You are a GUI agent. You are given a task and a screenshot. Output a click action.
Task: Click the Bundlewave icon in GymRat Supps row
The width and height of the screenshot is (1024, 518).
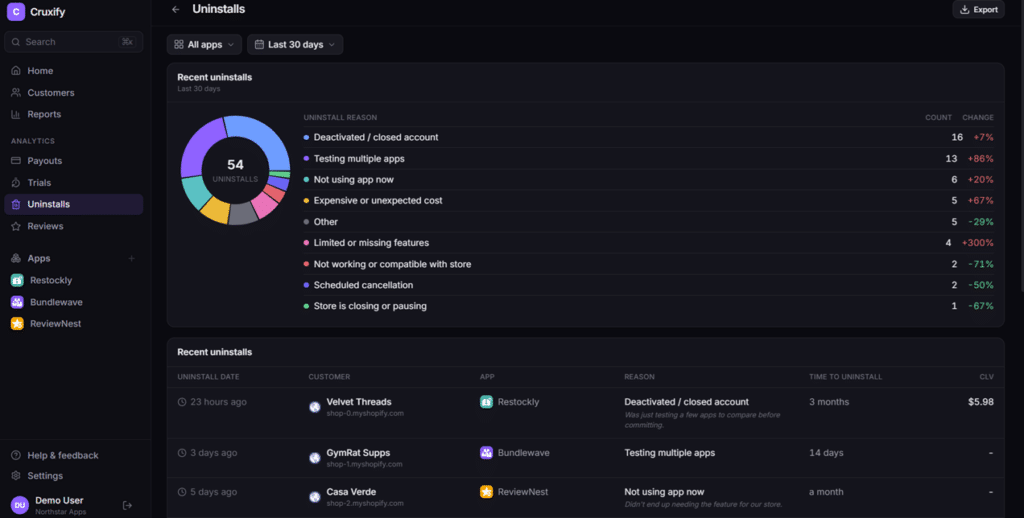click(x=486, y=453)
